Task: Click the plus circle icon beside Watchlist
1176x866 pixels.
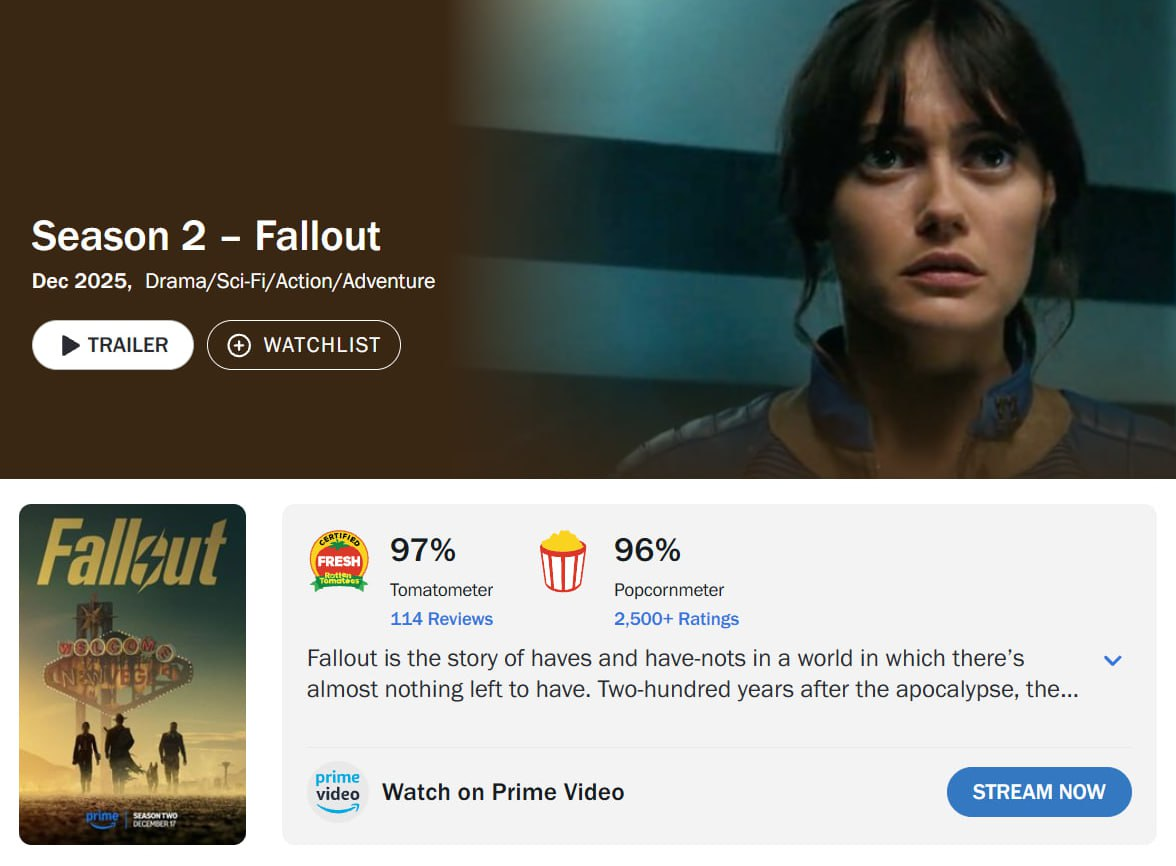Action: click(x=238, y=345)
